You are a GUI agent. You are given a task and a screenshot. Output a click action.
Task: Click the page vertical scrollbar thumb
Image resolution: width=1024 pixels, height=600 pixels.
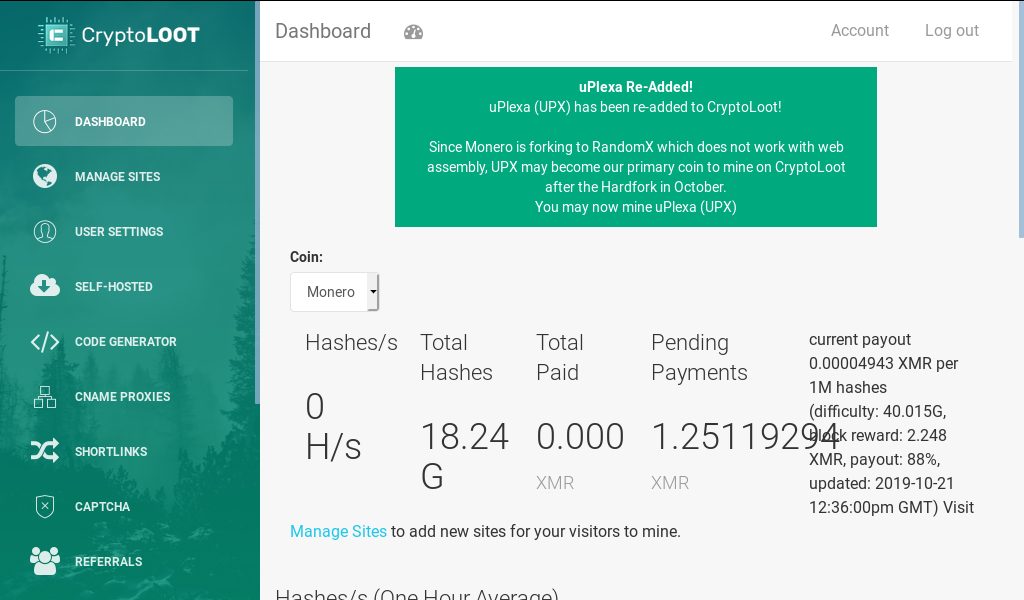tap(1021, 119)
